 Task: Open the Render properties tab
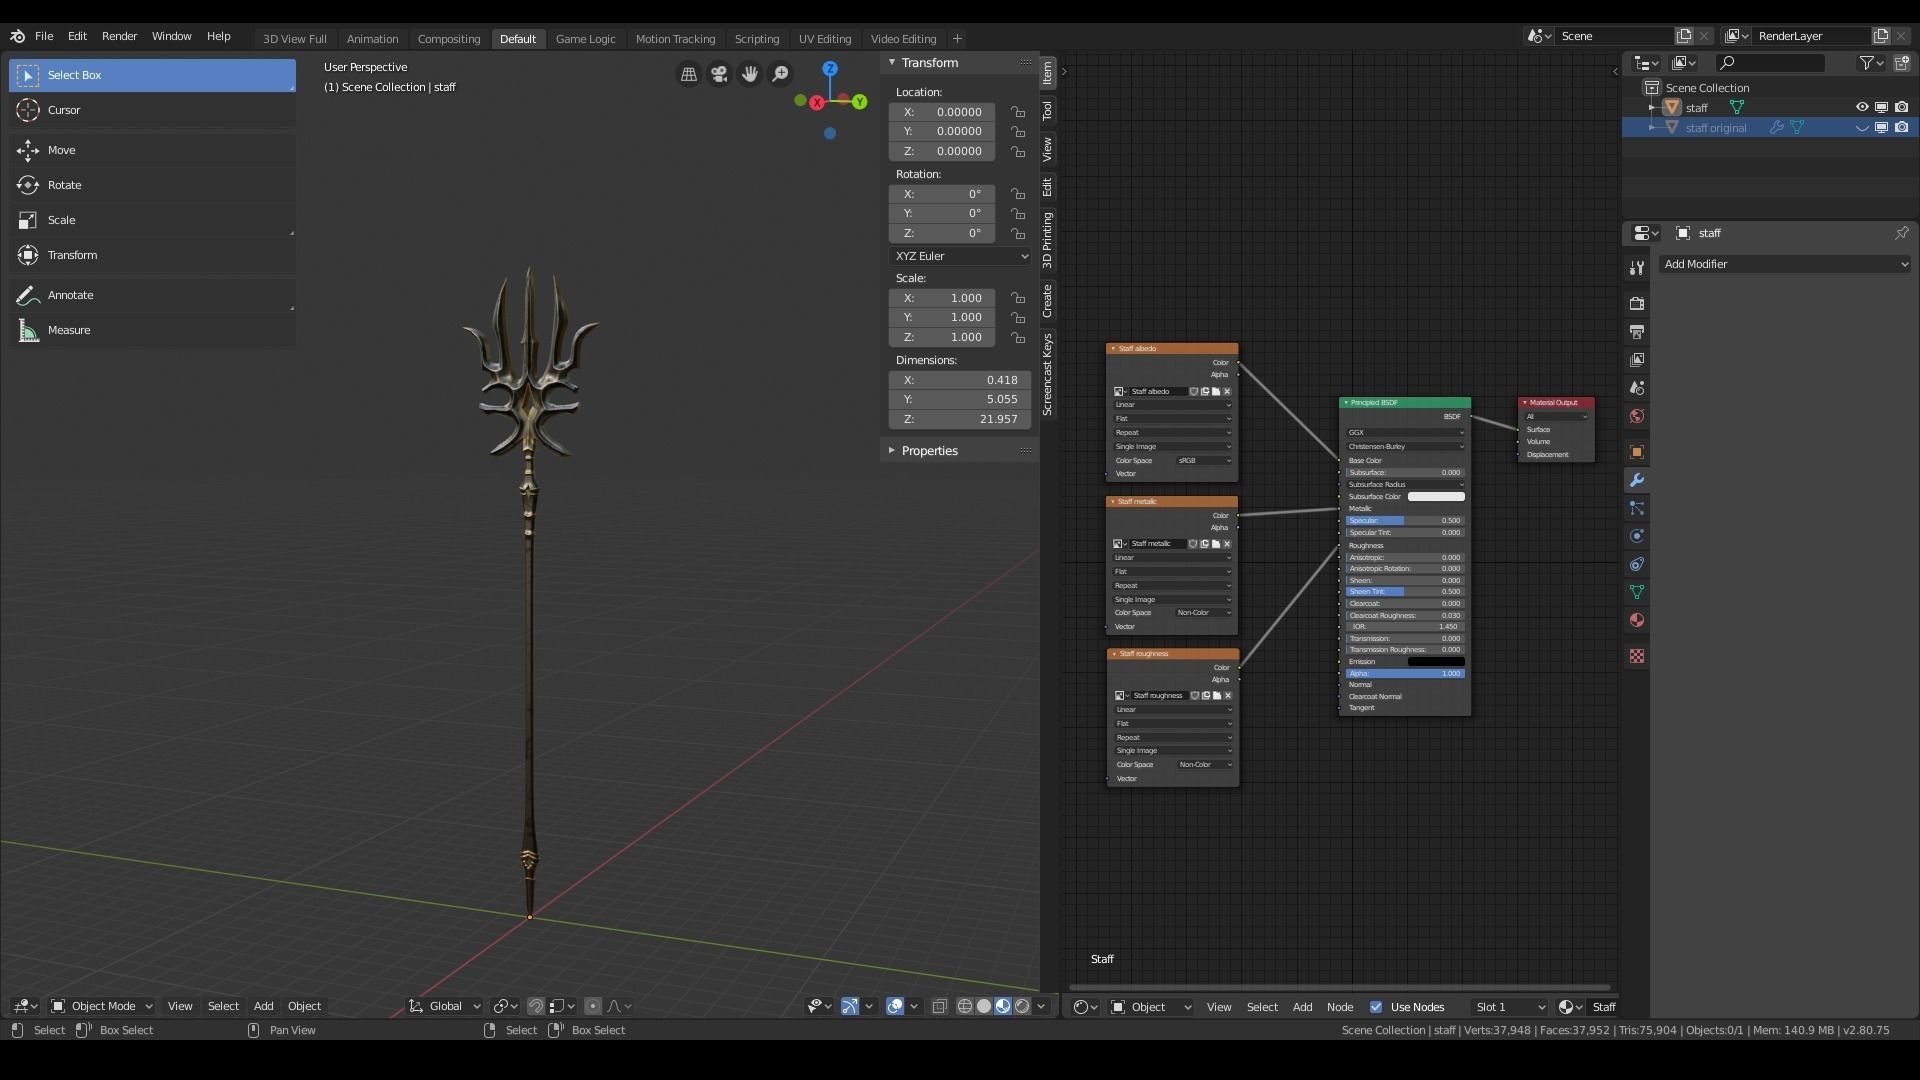pos(1636,303)
